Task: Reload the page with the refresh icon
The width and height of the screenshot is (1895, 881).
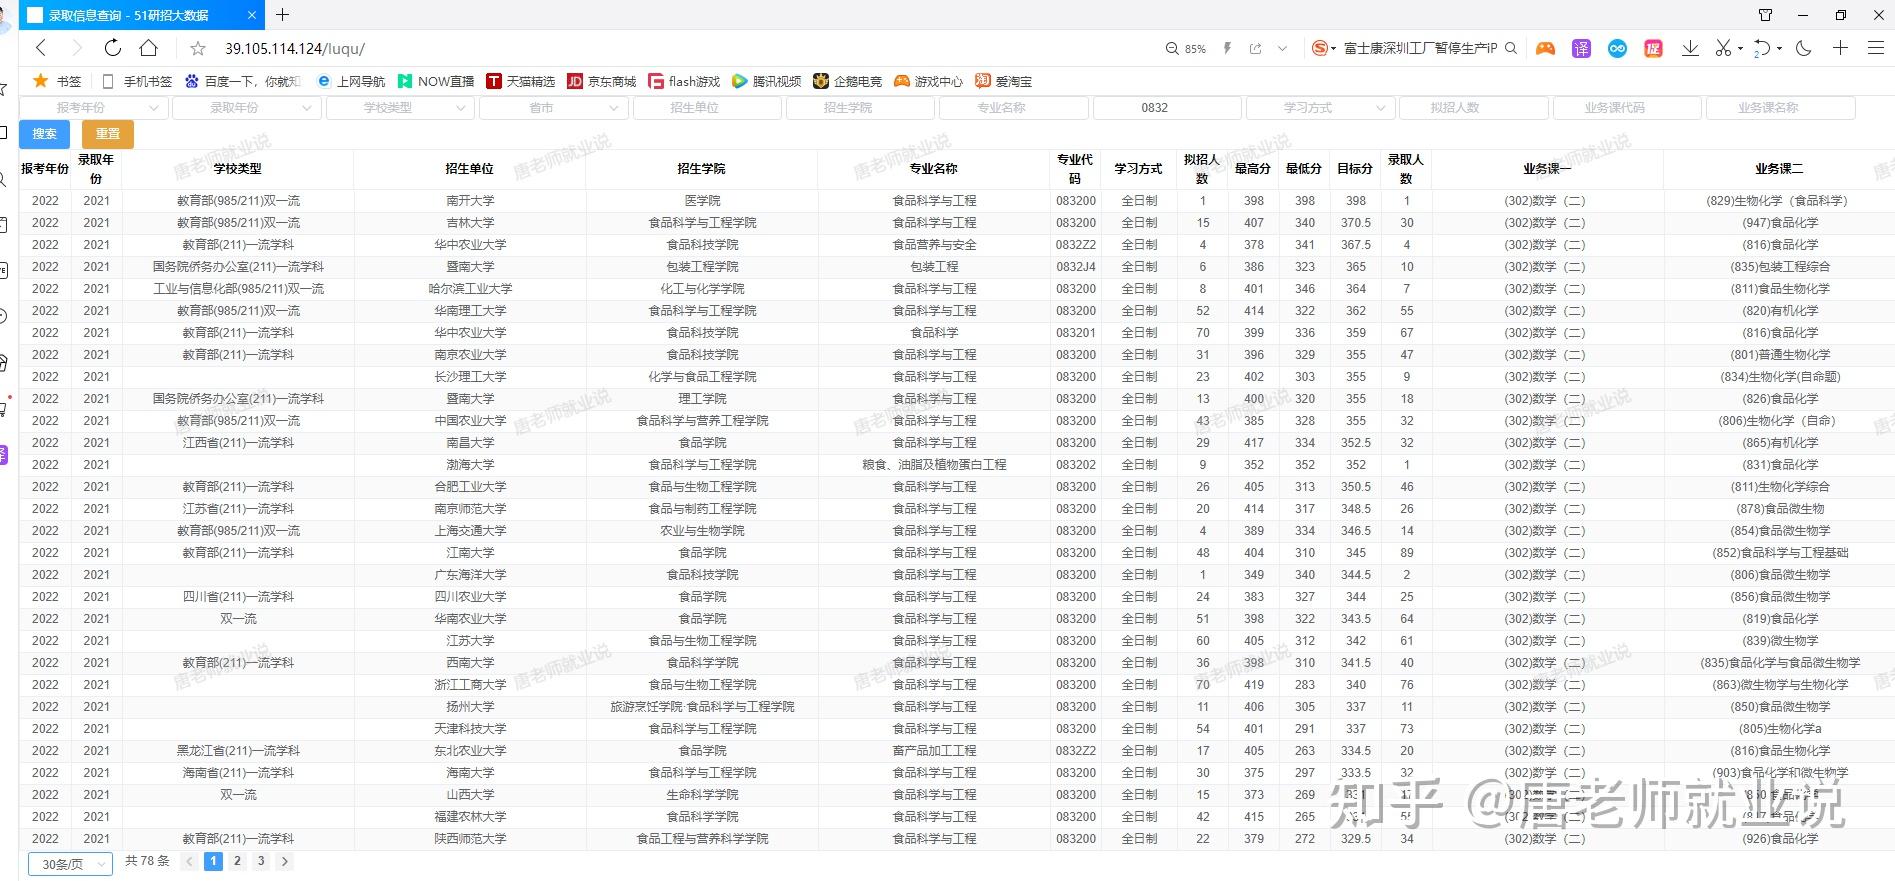Action: coord(112,48)
